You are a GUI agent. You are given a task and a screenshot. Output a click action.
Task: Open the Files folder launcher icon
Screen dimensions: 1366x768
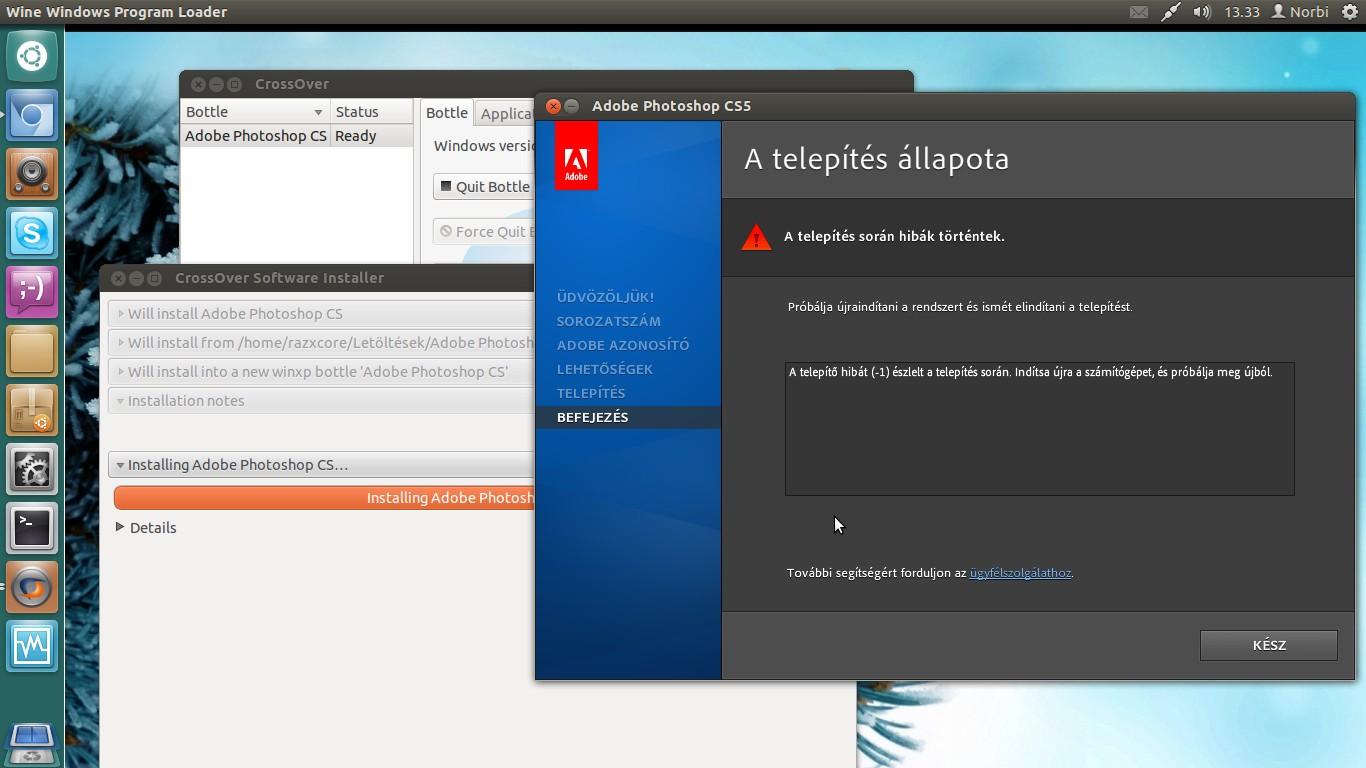click(32, 351)
